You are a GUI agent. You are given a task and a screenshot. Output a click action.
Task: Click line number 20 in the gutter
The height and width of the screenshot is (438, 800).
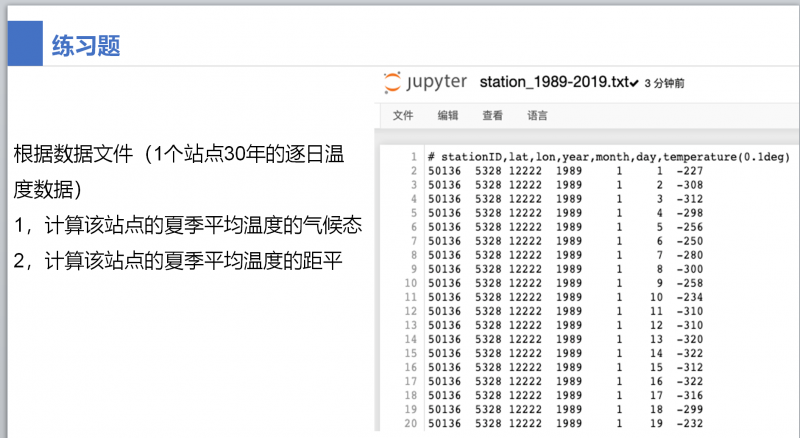(410, 424)
